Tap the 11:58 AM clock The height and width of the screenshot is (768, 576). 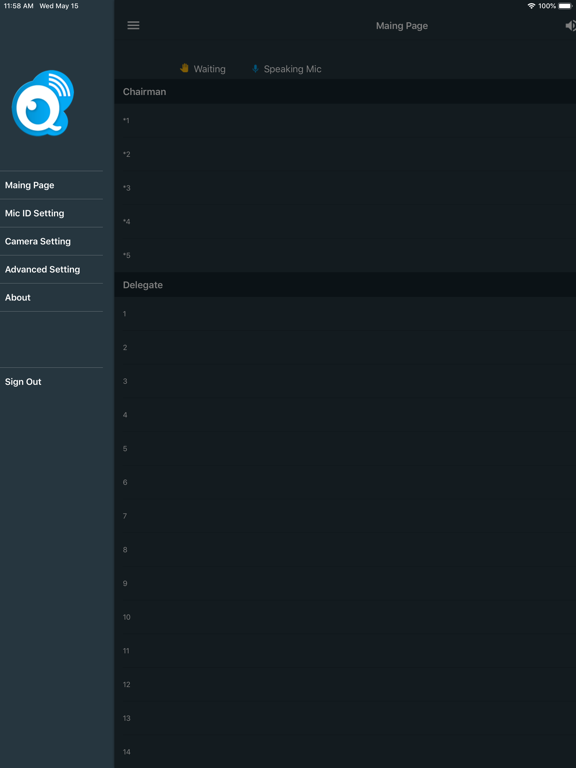coord(18,6)
